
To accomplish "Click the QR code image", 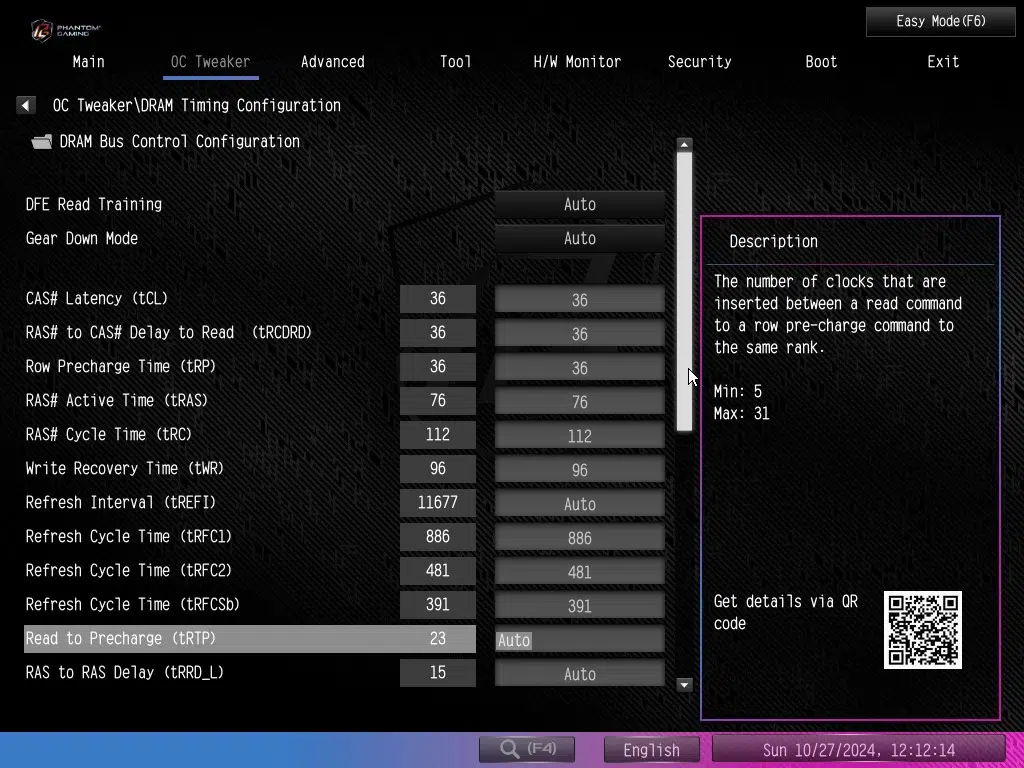I will [922, 630].
